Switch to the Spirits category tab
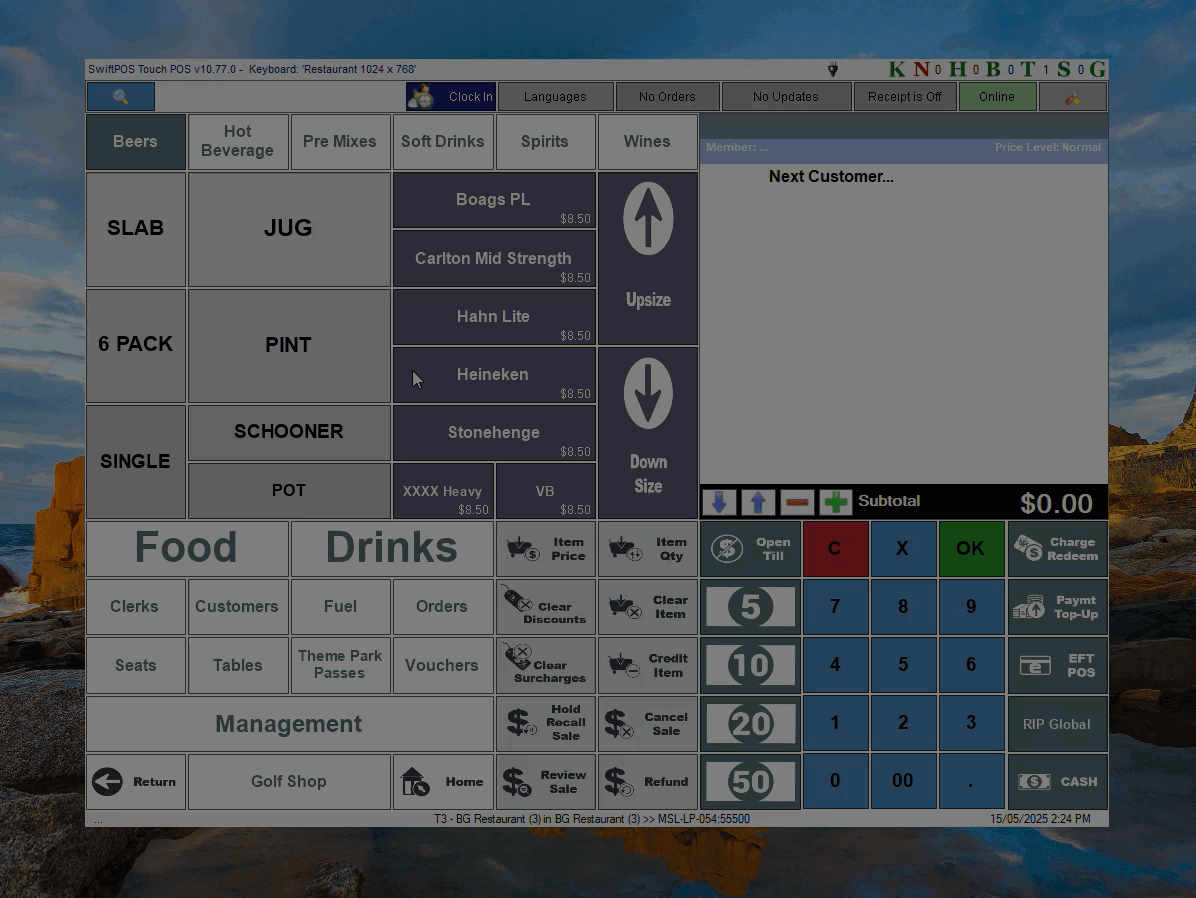The height and width of the screenshot is (898, 1196). pos(545,141)
